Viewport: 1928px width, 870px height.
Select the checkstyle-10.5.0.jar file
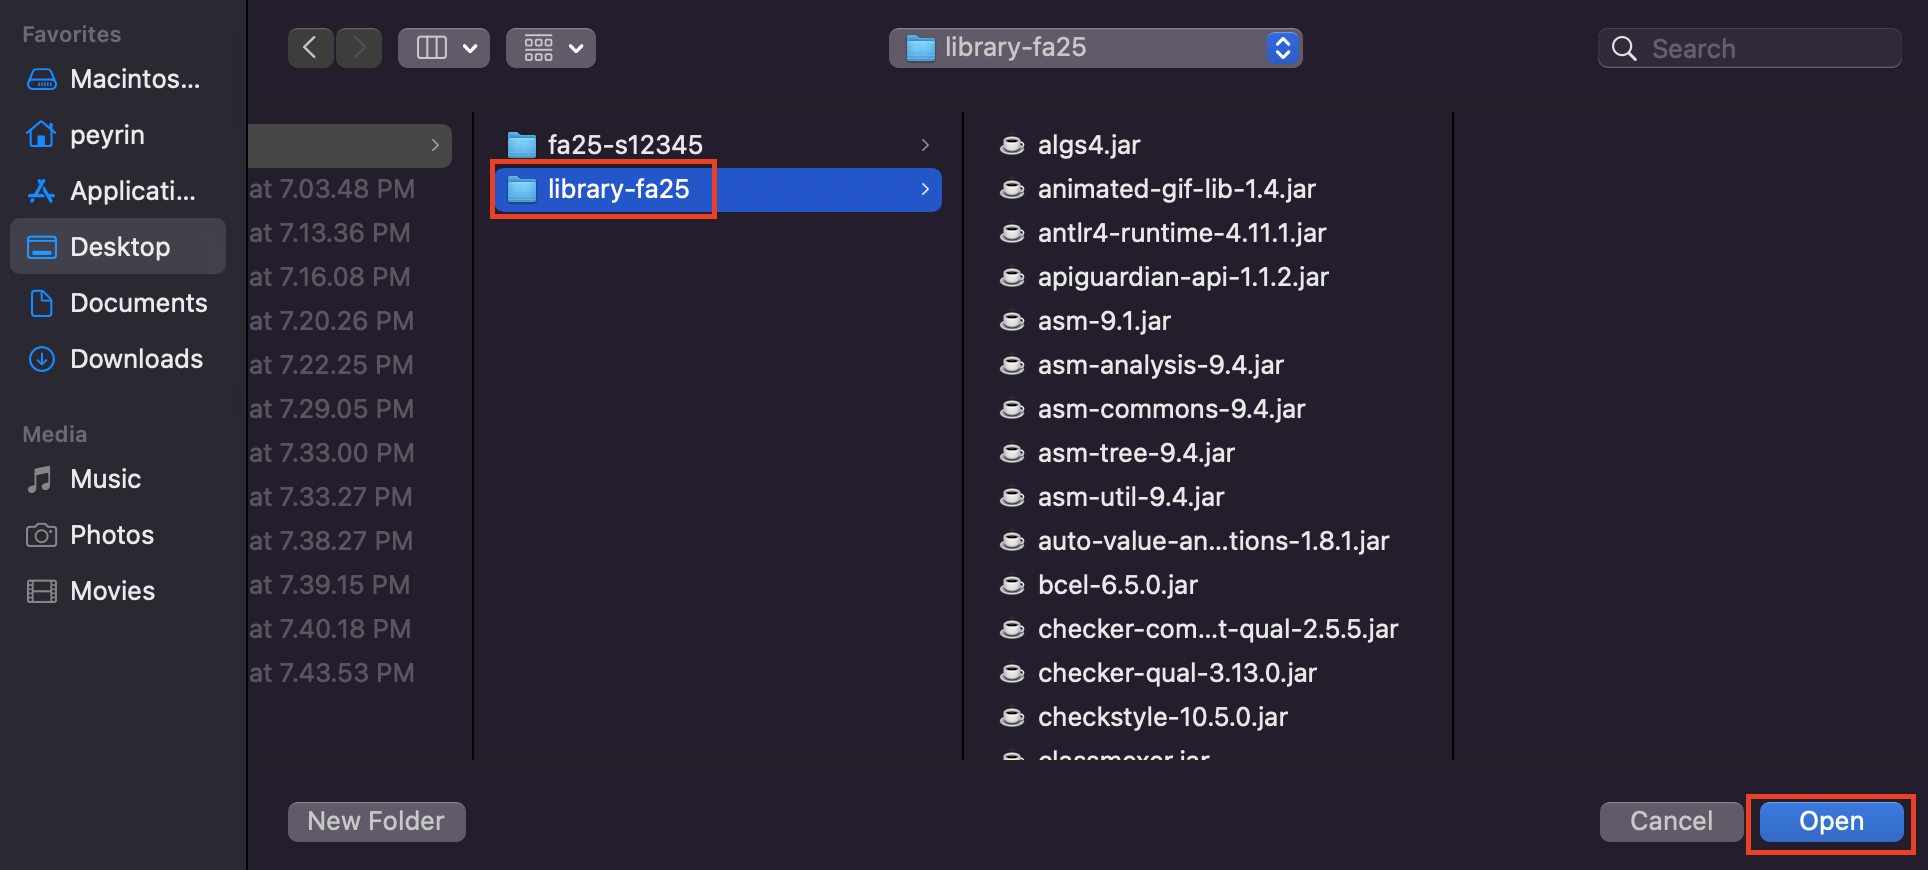1162,717
